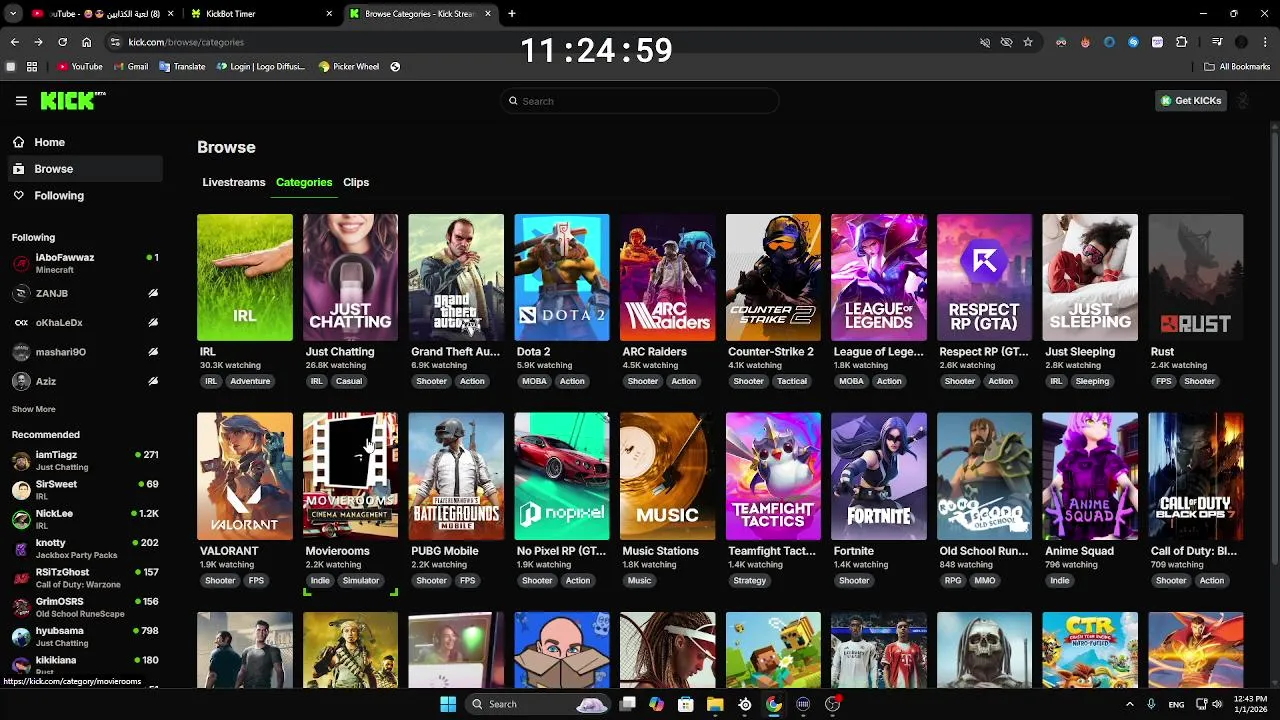Switch to KickBot Timer browser tab
Image resolution: width=1280 pixels, height=720 pixels.
pyautogui.click(x=260, y=14)
